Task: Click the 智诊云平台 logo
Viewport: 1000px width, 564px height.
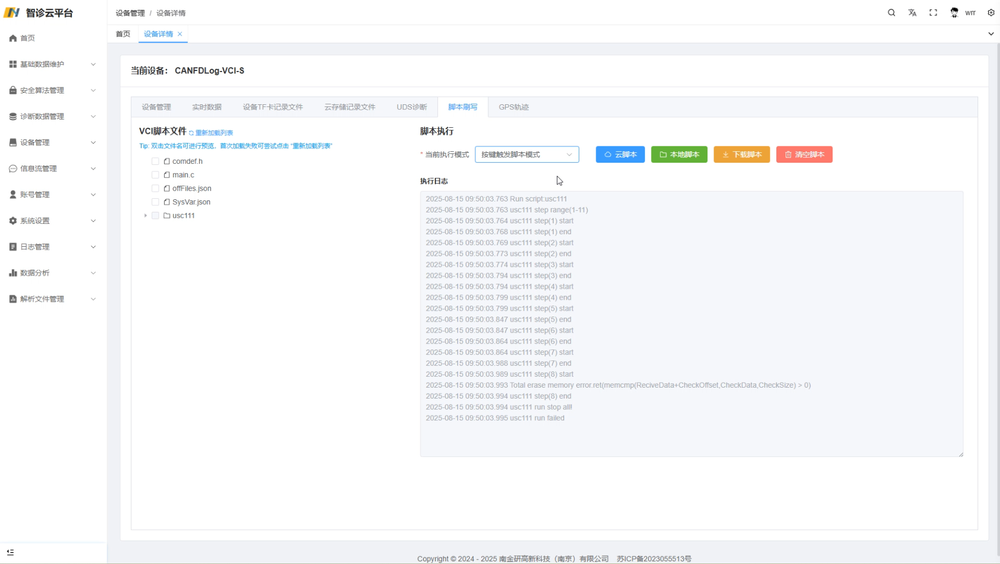Action: pos(12,13)
